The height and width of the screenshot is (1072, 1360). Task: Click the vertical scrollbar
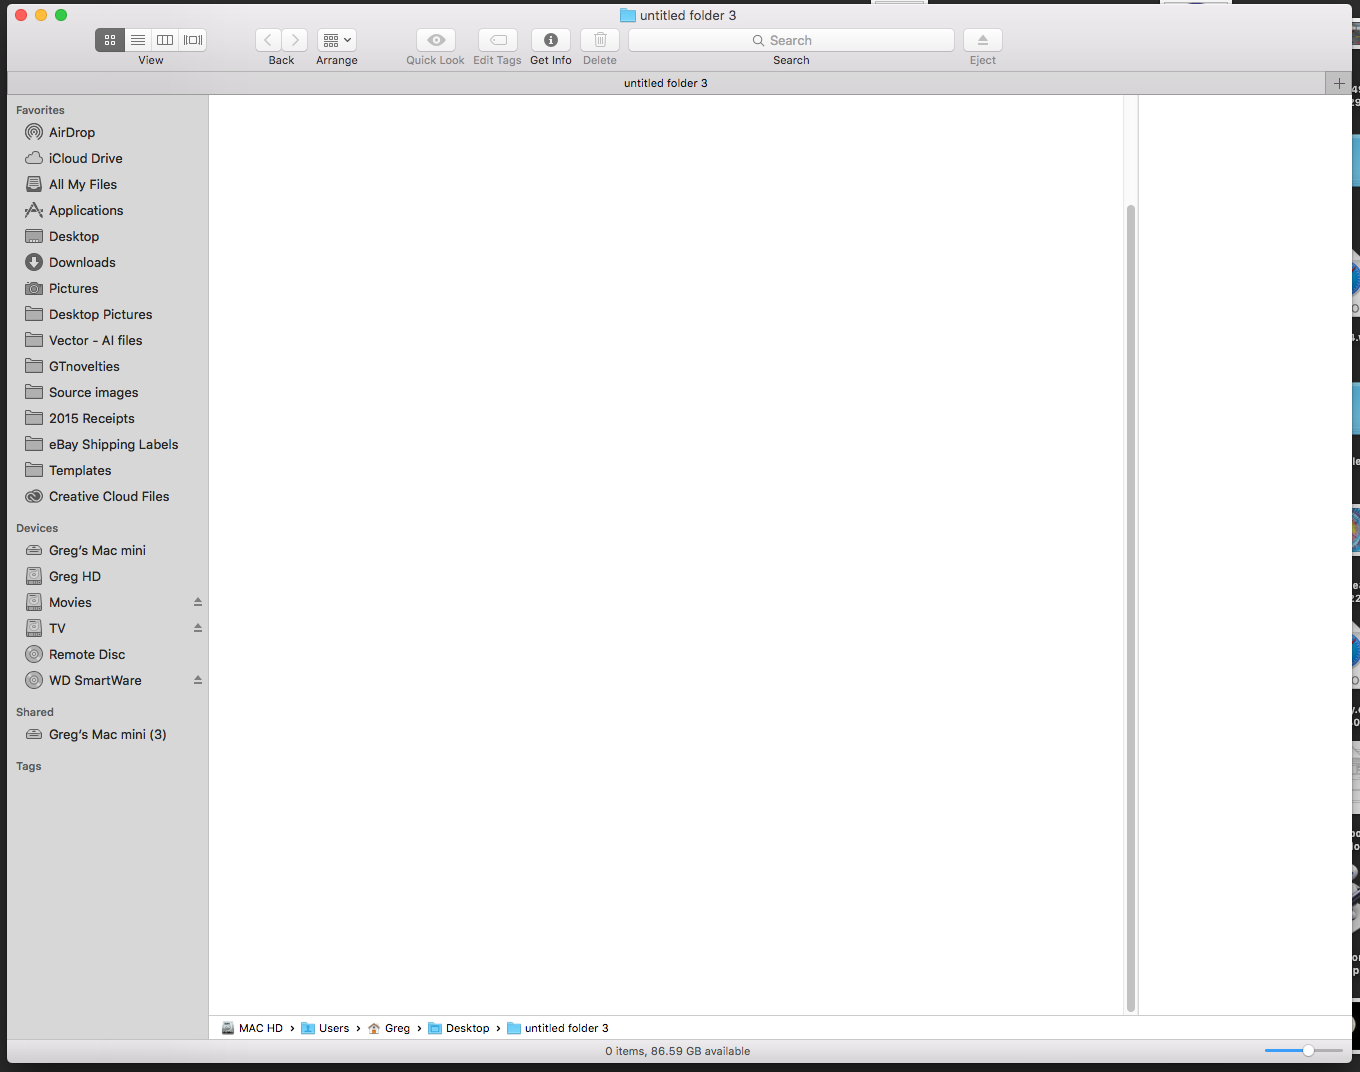pyautogui.click(x=1131, y=608)
